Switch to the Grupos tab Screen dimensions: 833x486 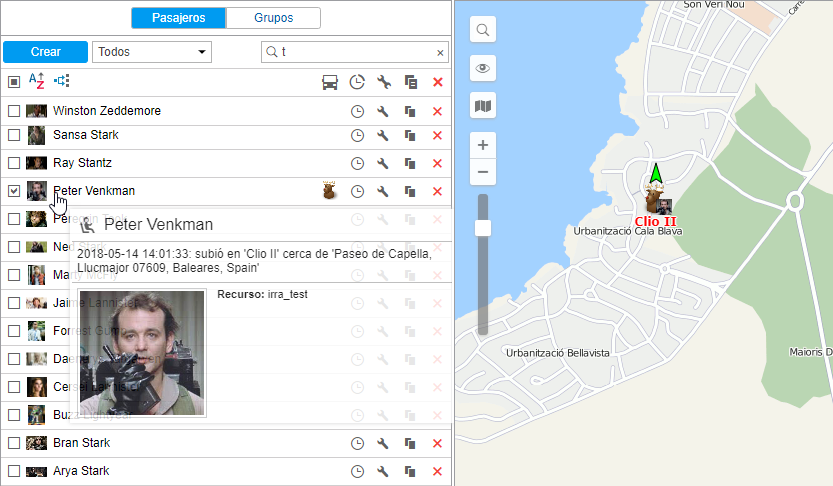[x=273, y=18]
